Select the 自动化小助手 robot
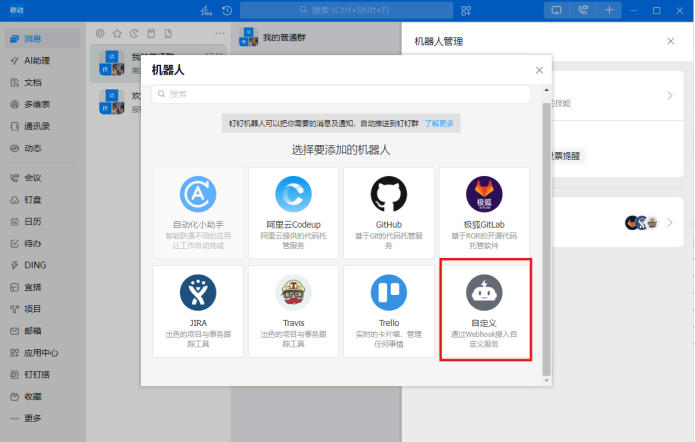 coord(198,213)
